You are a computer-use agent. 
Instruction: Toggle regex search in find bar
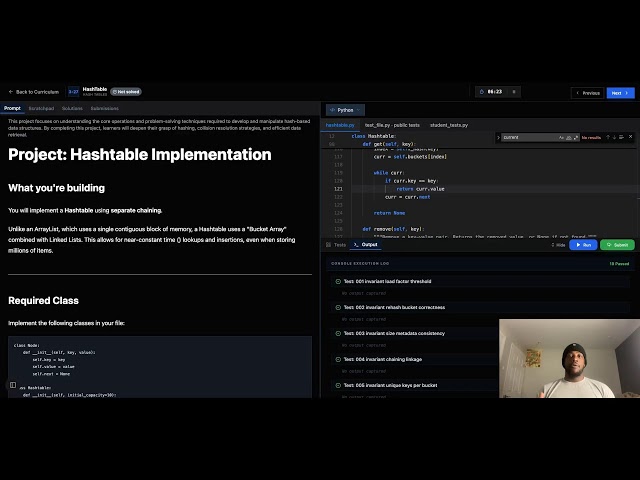[x=576, y=138]
